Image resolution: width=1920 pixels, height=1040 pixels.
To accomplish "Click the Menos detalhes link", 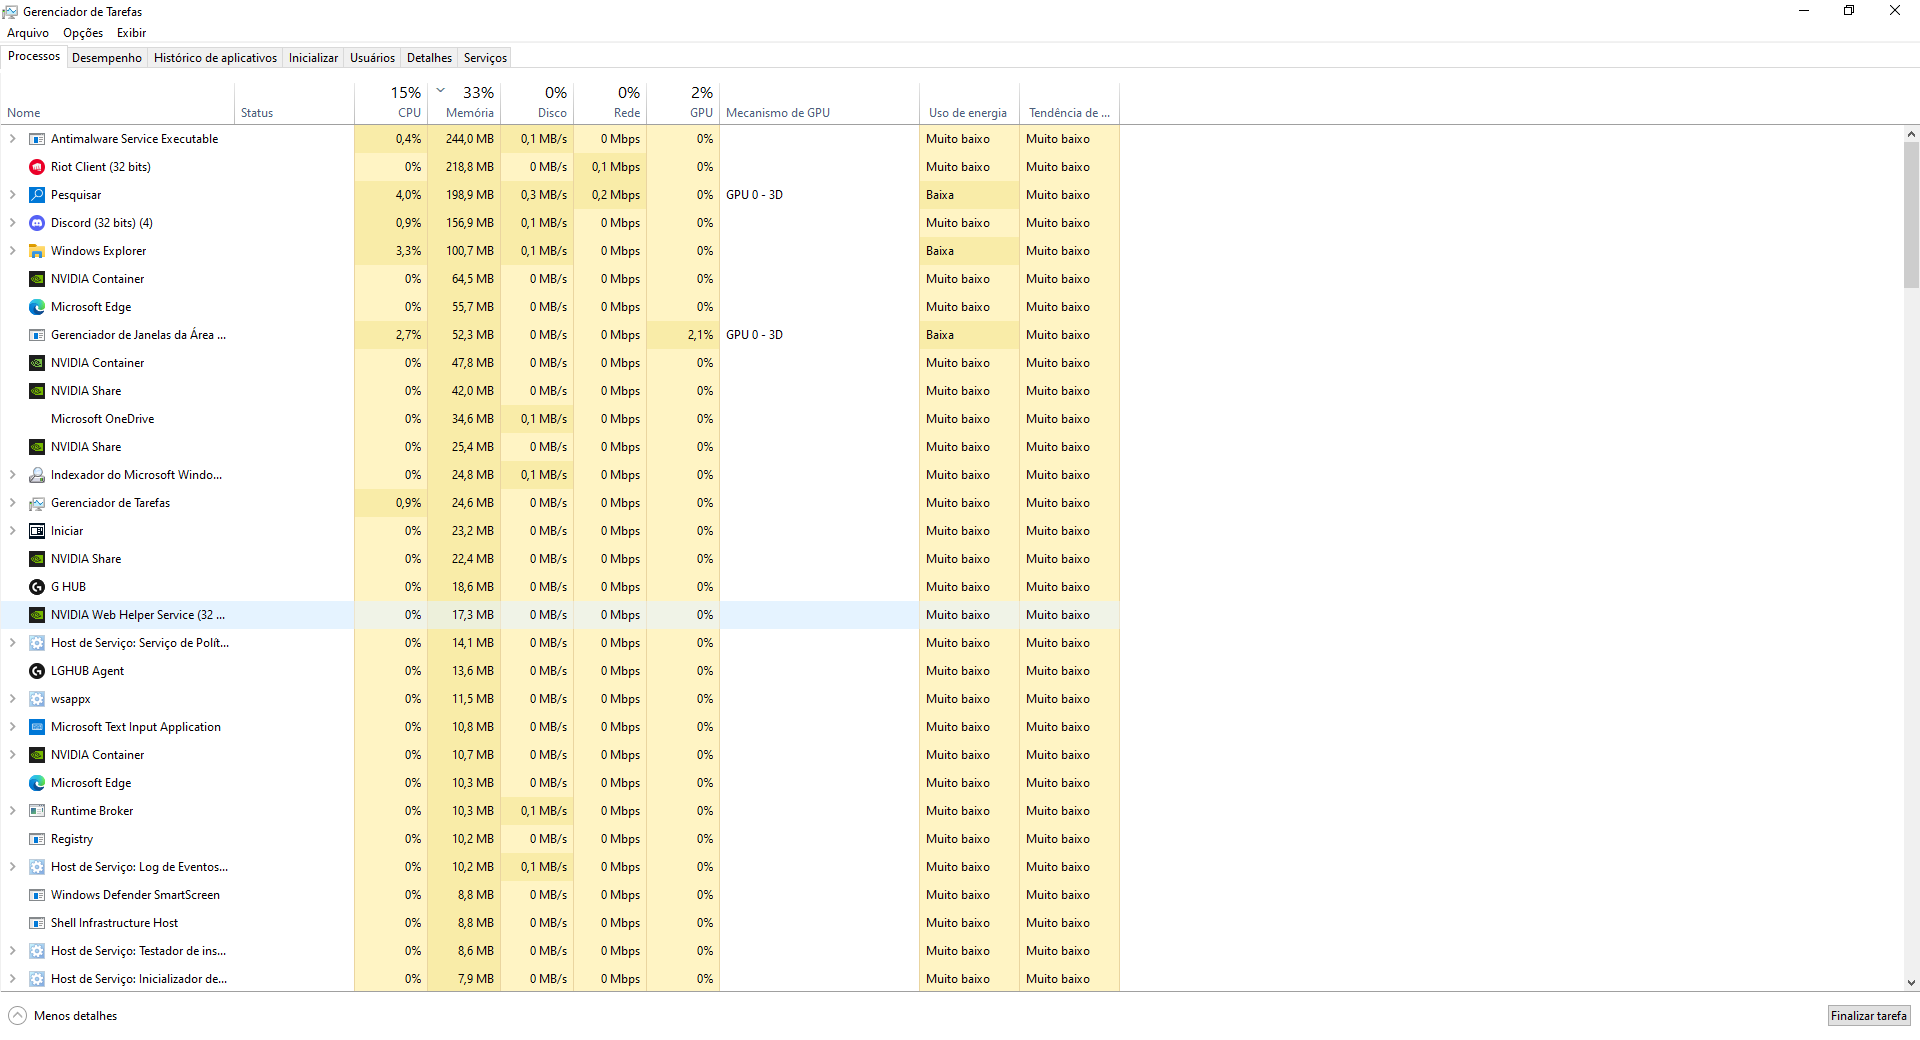I will [x=75, y=1016].
